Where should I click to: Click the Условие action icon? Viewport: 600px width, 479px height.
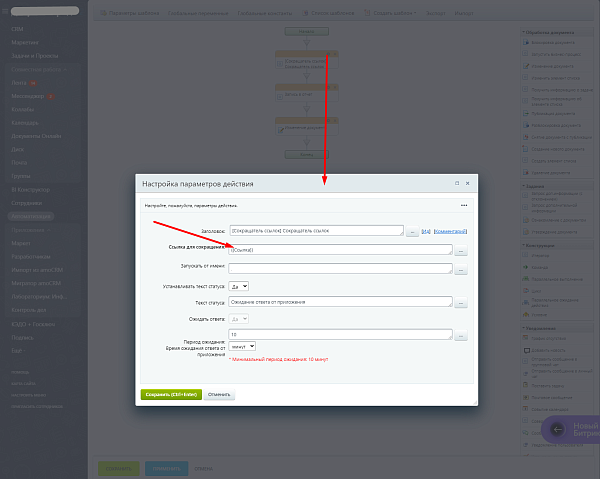point(526,314)
